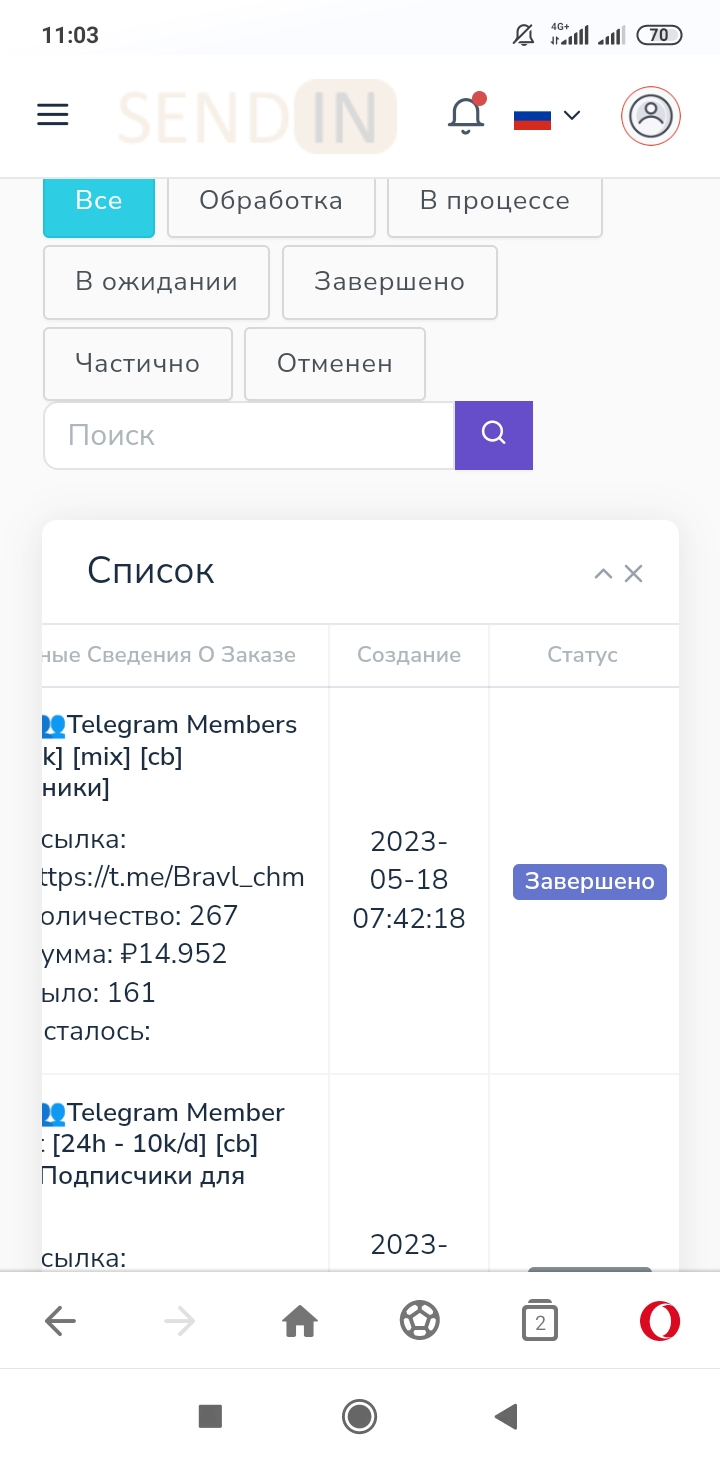
Task: Select the Завершено filter tab
Action: pos(390,282)
